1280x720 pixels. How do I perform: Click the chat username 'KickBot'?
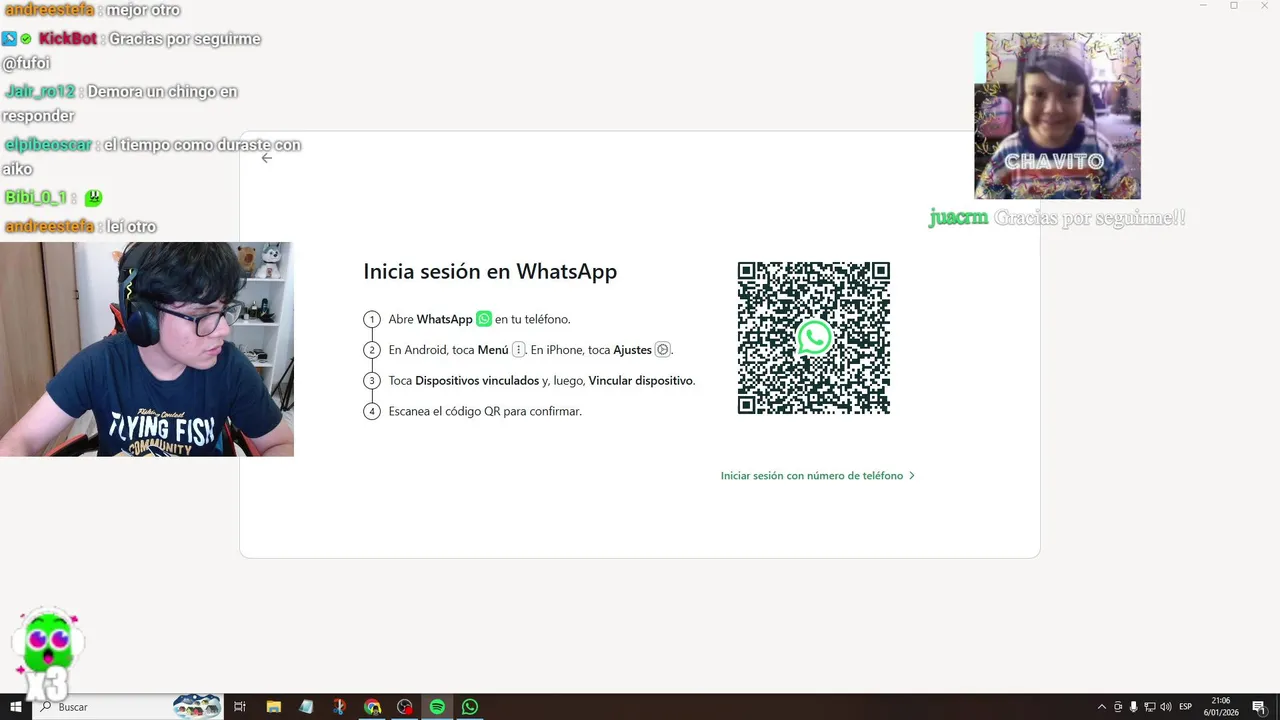[x=68, y=39]
